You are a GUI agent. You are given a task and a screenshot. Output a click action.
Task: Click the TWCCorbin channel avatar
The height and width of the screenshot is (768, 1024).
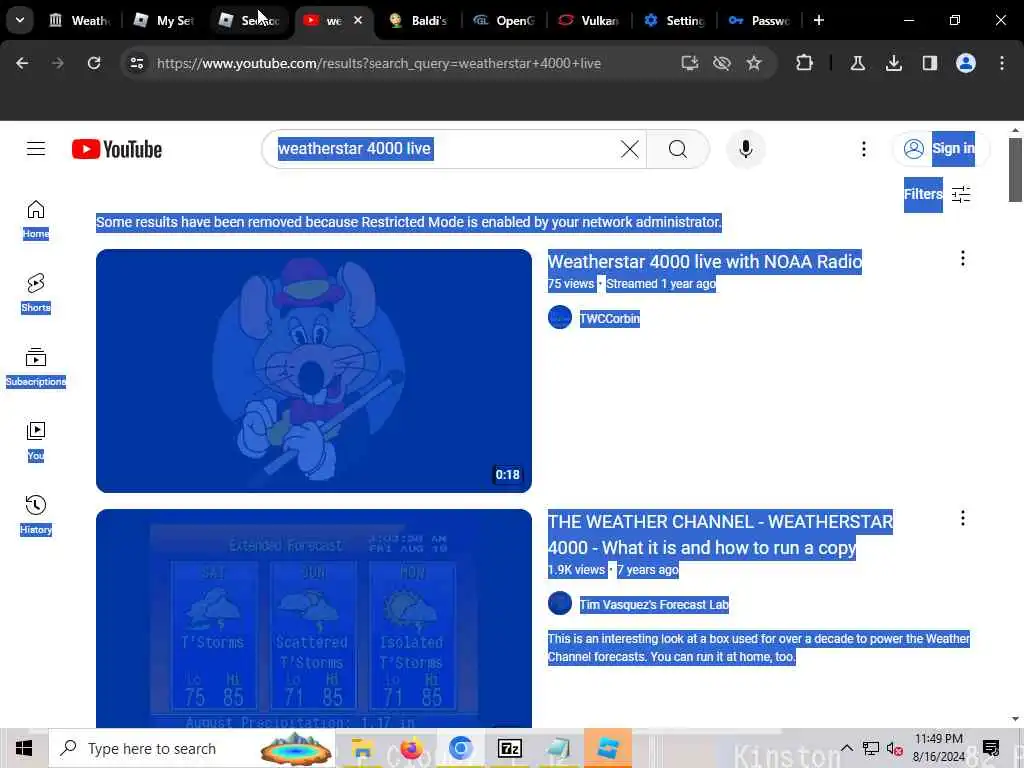[560, 318]
